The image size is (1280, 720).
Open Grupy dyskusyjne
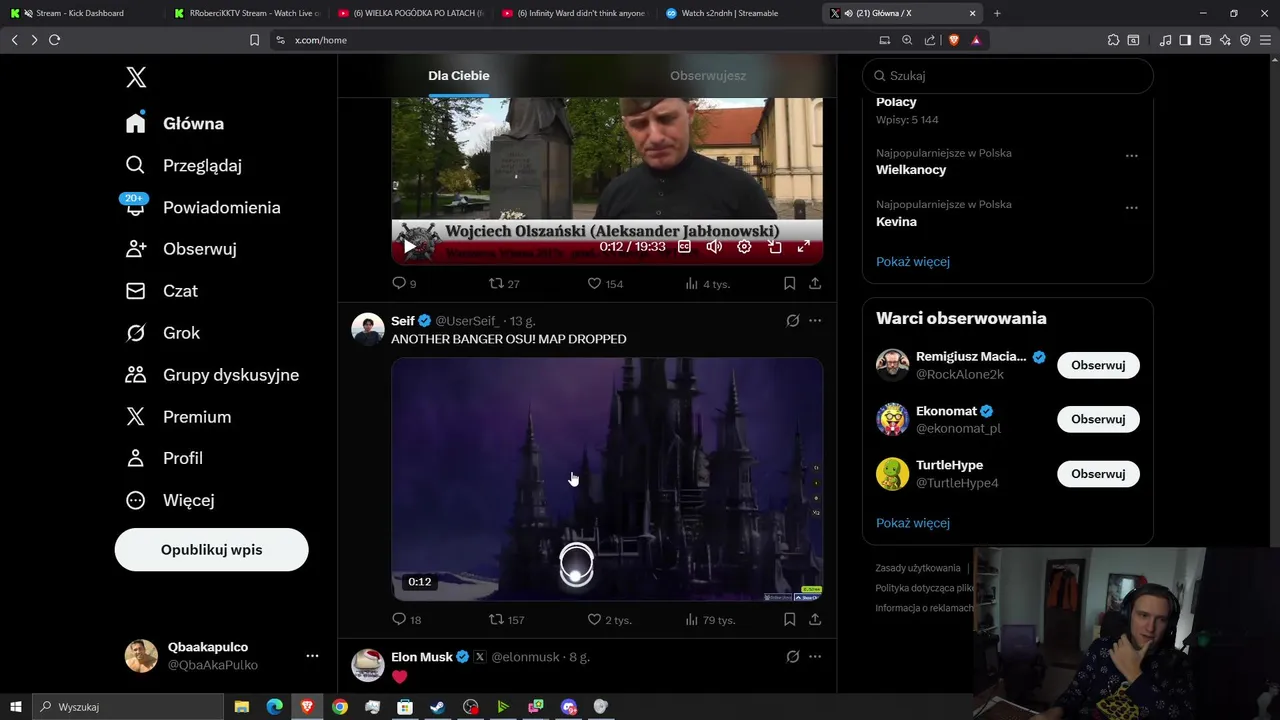click(x=213, y=375)
